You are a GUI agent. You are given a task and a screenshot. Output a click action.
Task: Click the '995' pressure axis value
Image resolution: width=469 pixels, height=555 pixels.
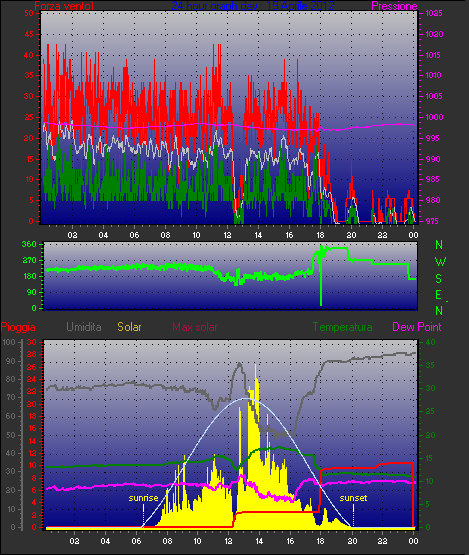tap(433, 138)
